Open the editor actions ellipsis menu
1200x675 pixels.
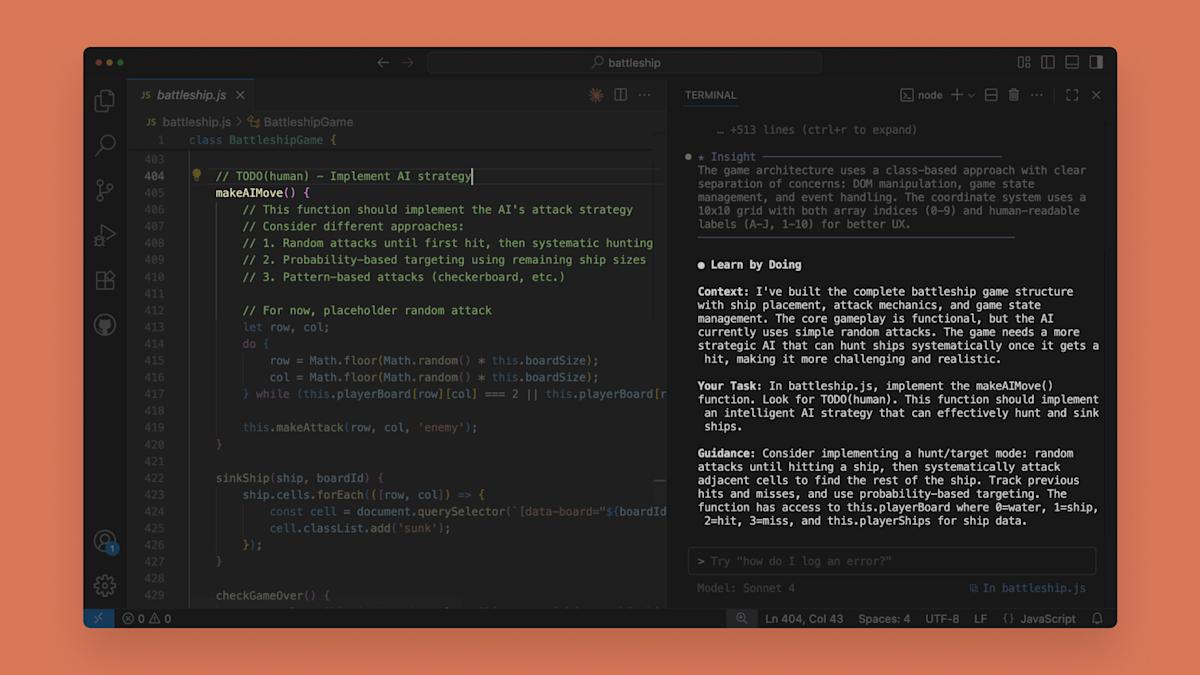point(644,94)
